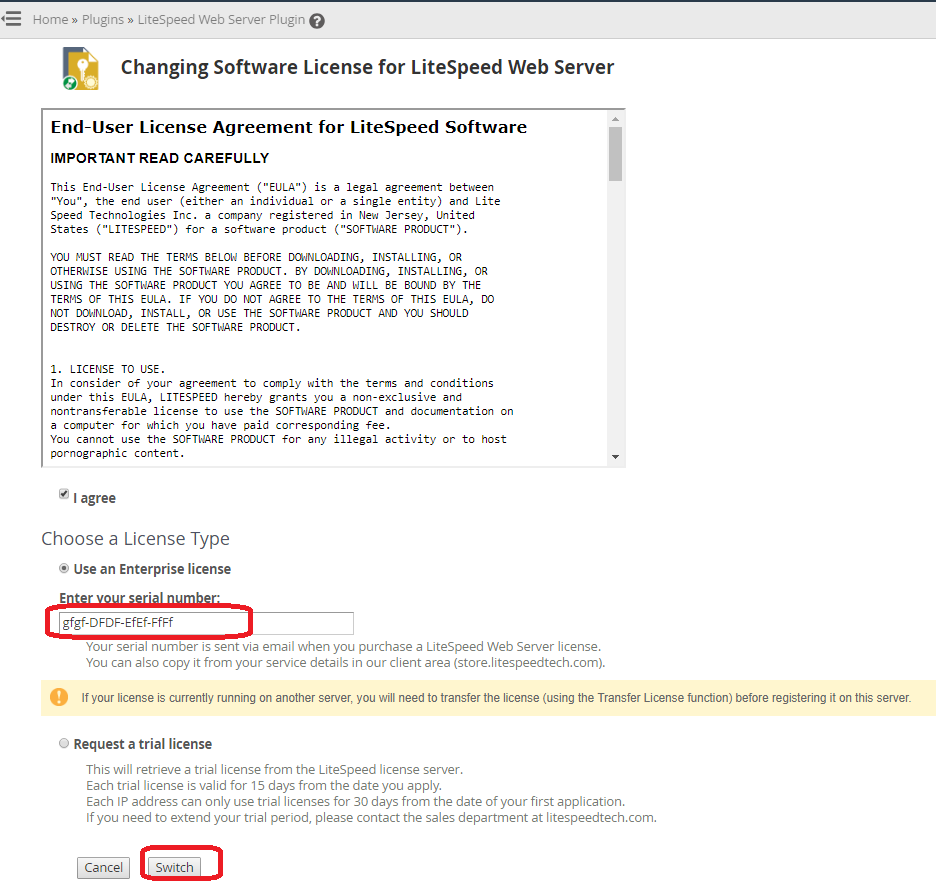This screenshot has width=936, height=888.
Task: Click the 'Transfer License function' warning message
Action: coord(496,698)
